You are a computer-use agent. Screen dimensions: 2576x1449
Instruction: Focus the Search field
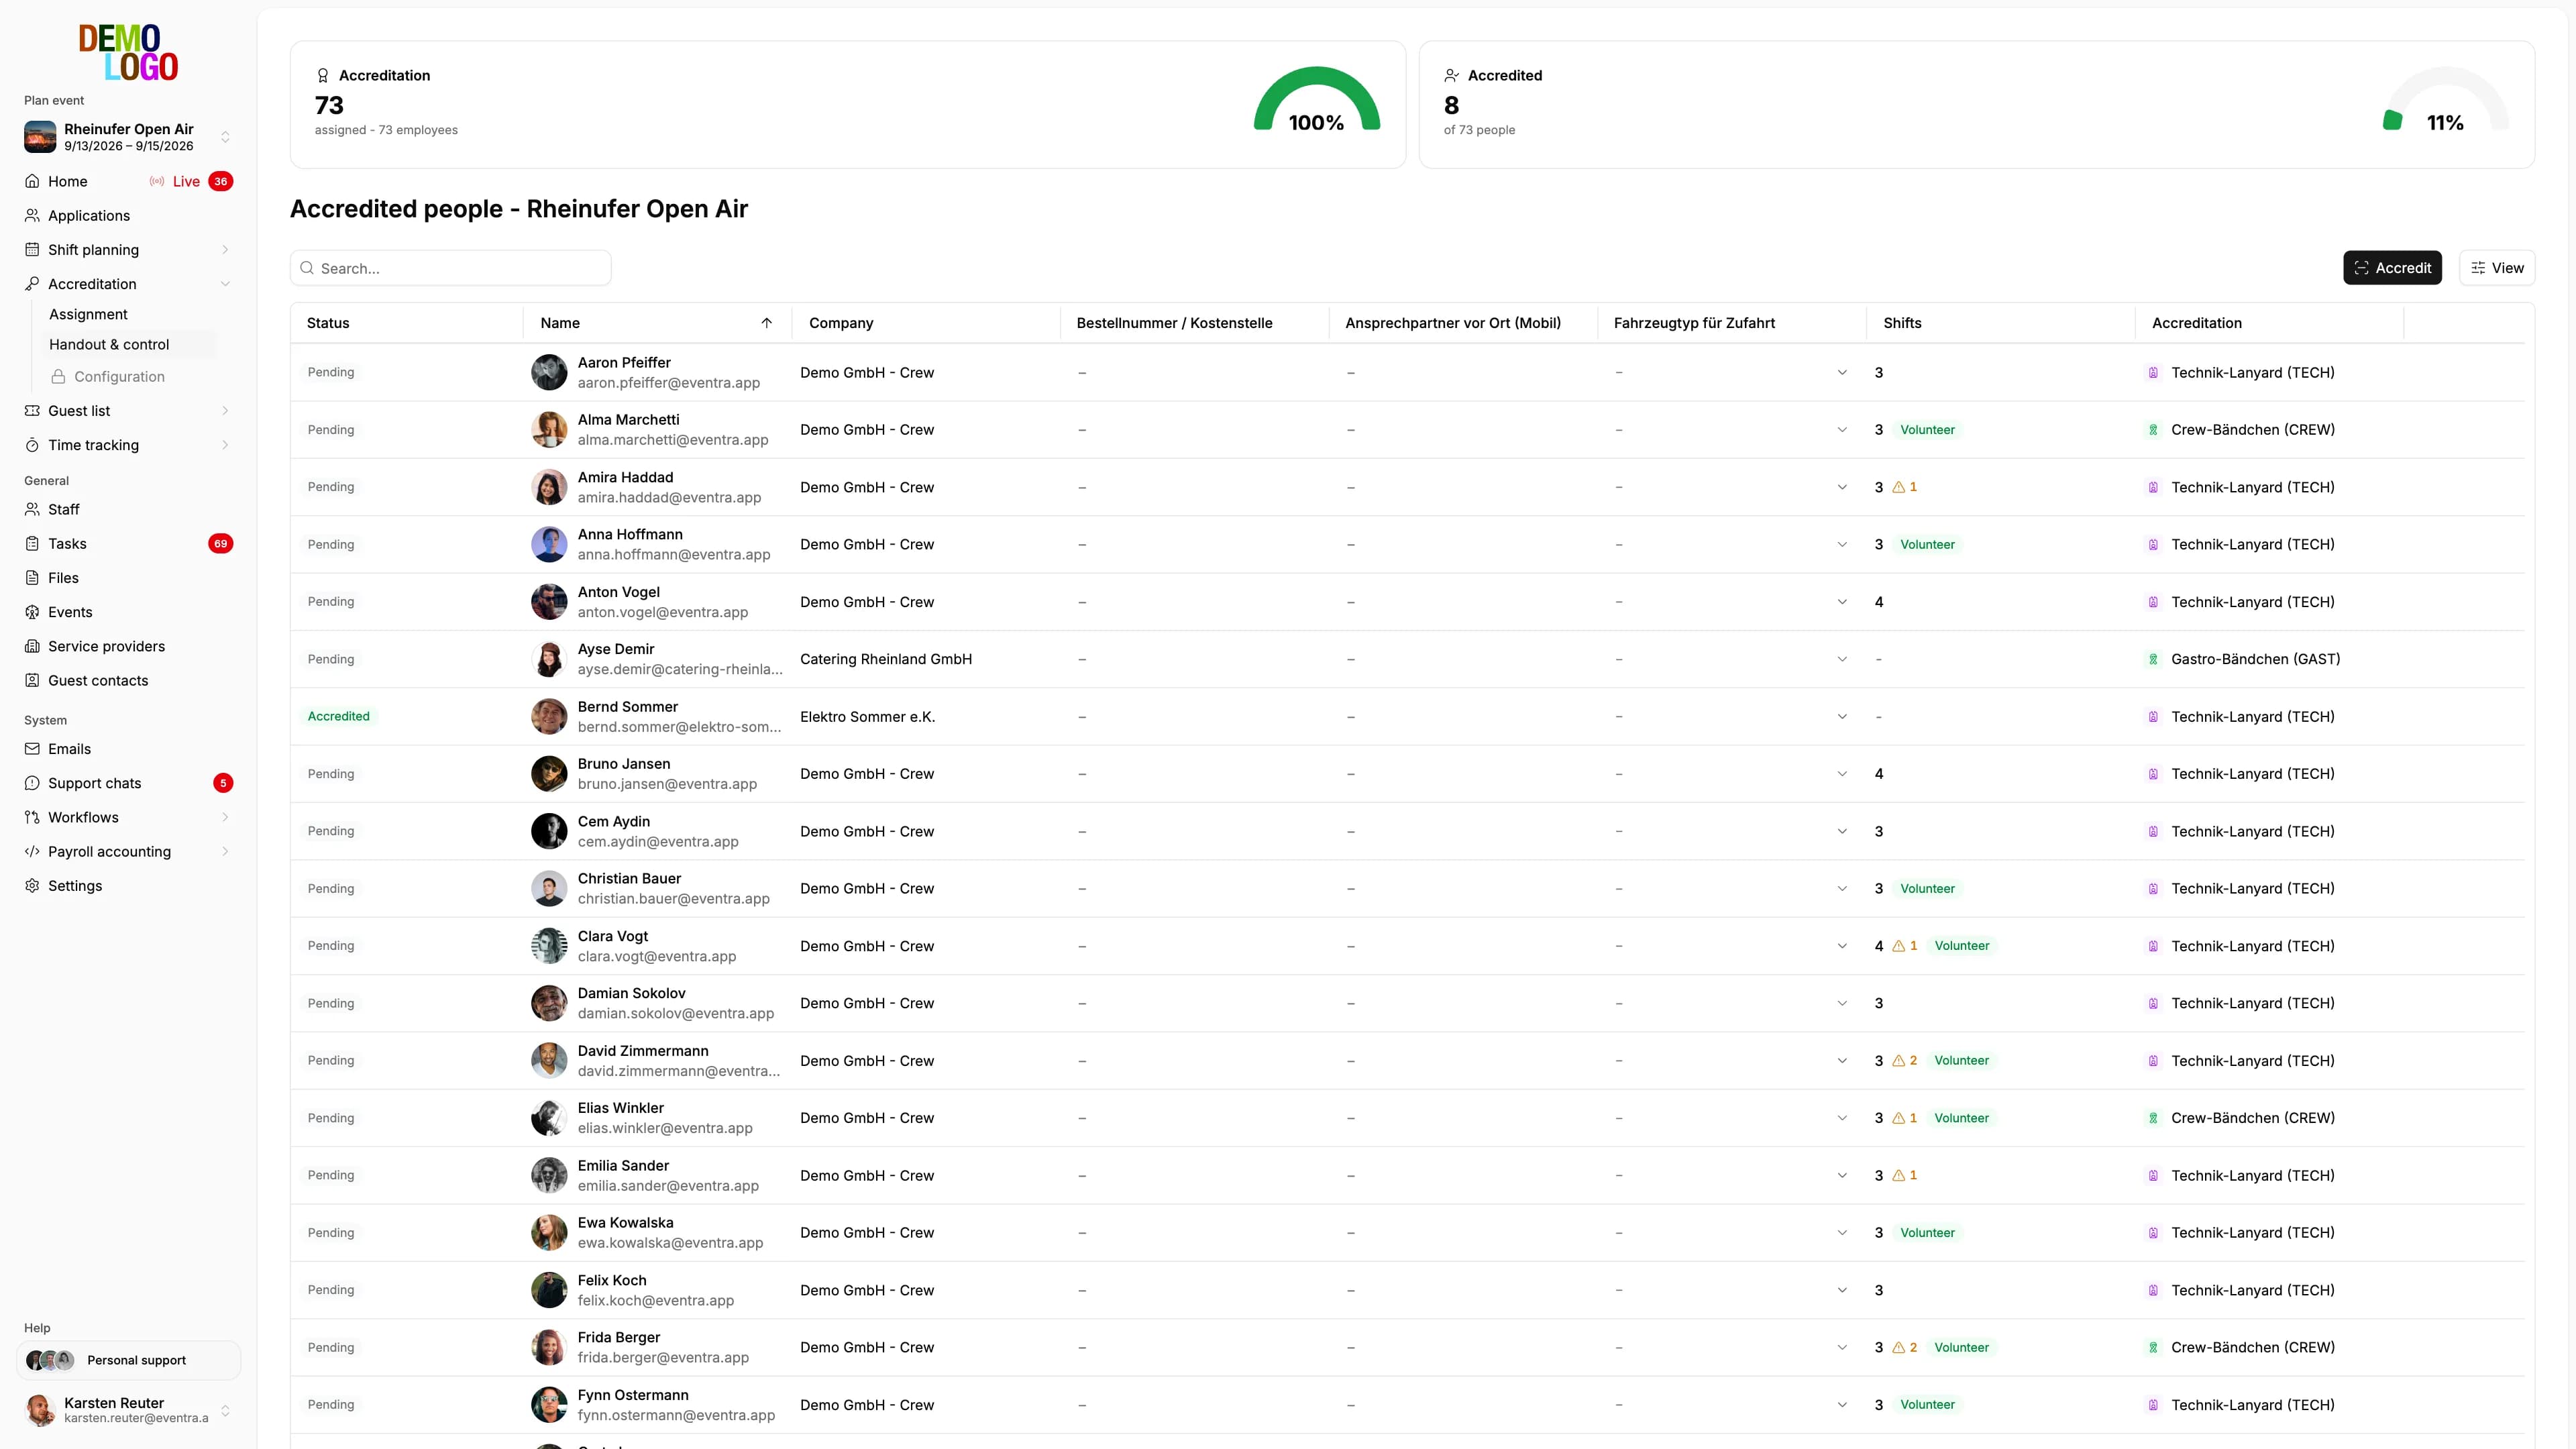point(451,268)
